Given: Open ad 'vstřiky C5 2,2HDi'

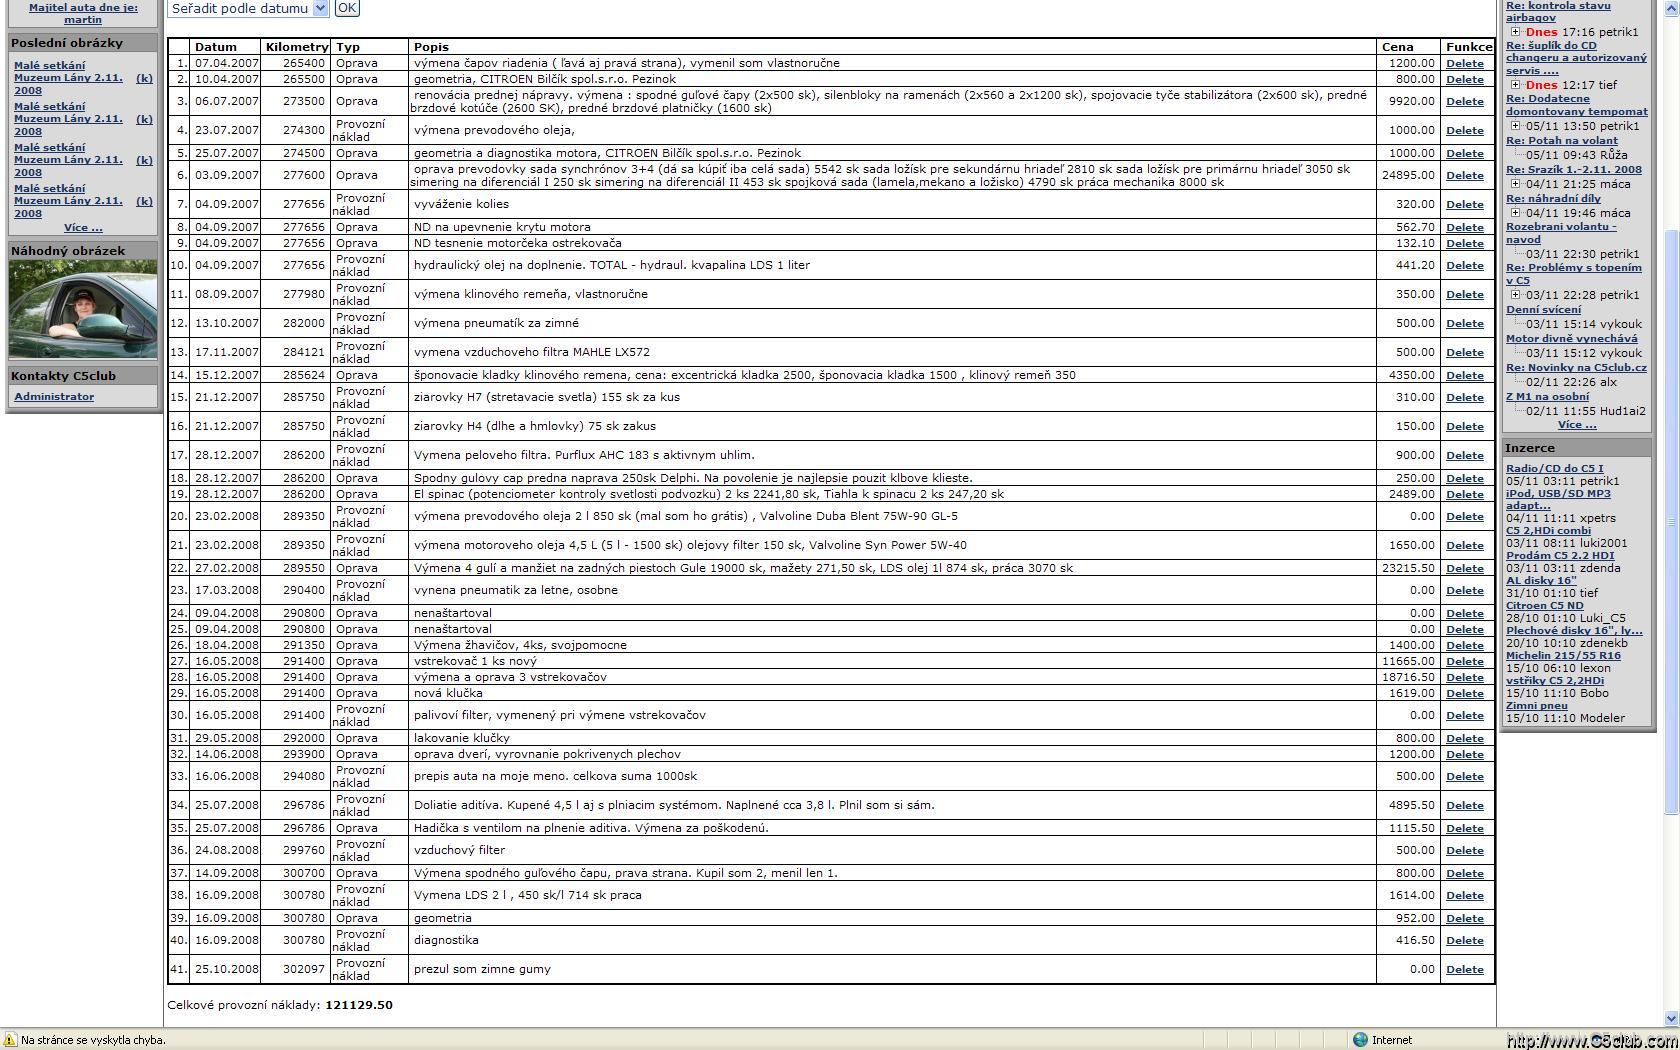Looking at the screenshot, I should (1554, 681).
